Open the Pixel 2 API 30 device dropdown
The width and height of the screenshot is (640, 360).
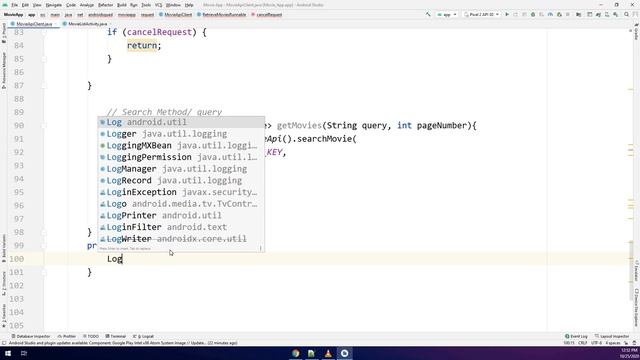(x=481, y=15)
